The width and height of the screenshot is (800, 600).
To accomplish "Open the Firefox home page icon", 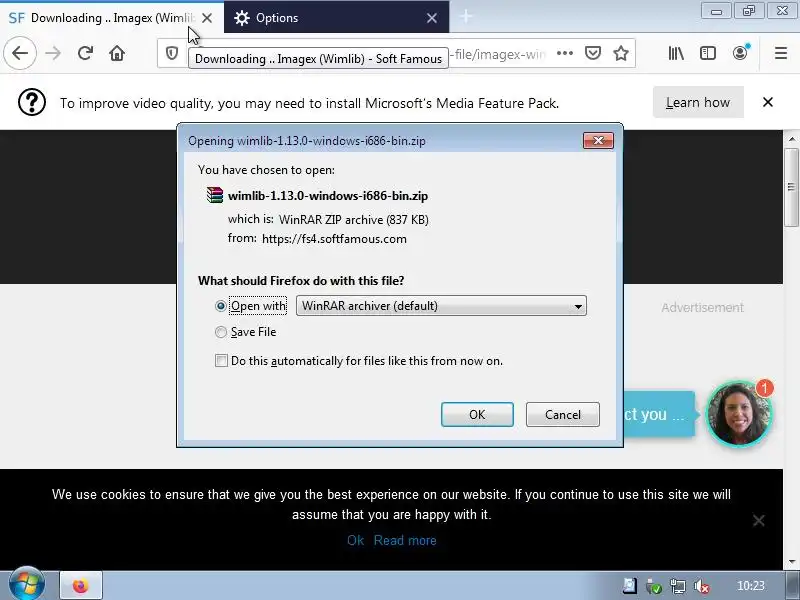I will (x=117, y=53).
